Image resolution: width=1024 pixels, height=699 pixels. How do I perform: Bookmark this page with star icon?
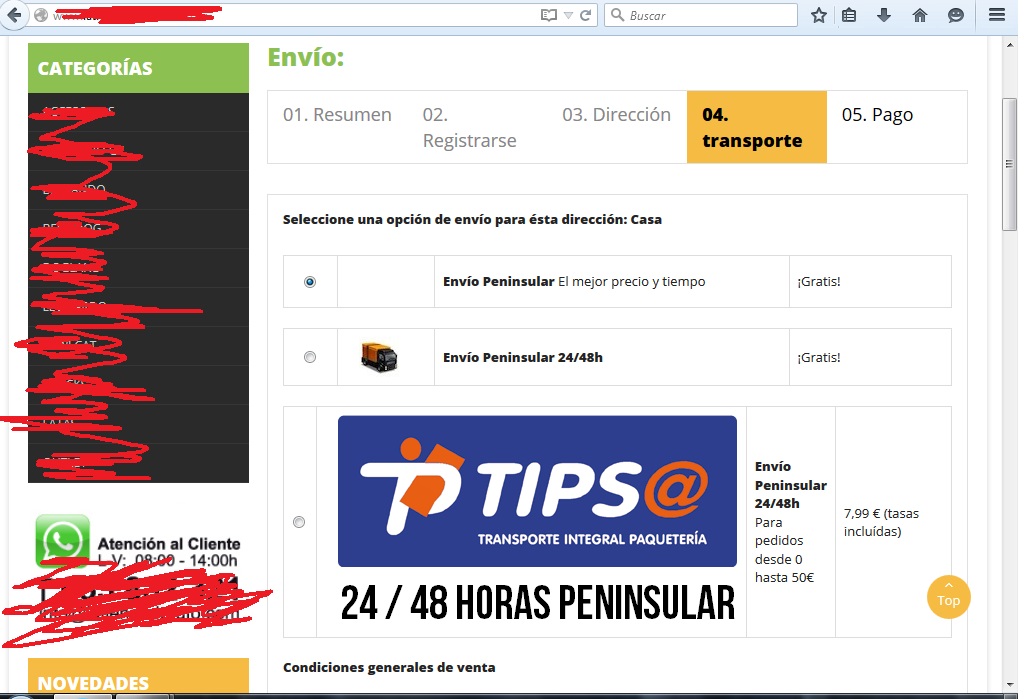tap(818, 15)
